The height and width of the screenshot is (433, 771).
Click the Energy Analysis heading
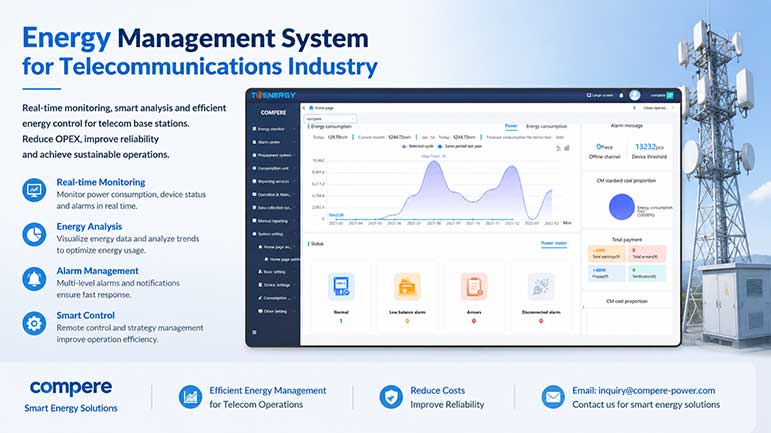89,227
